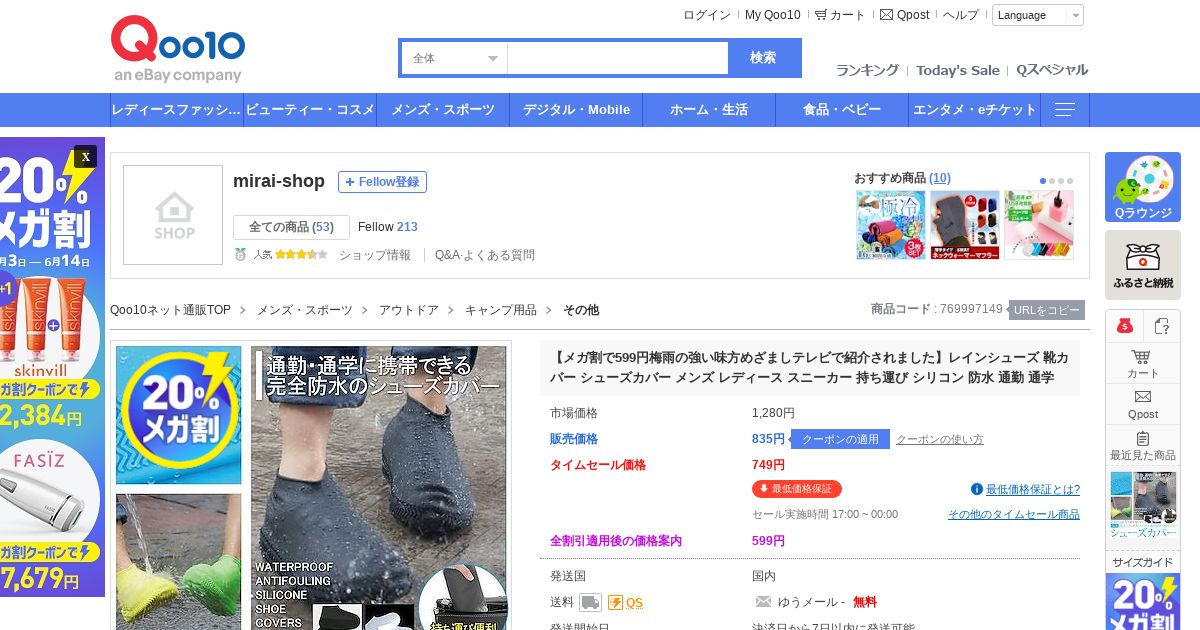Open the ヘルプ link
Viewport: 1200px width, 630px height.
click(961, 15)
